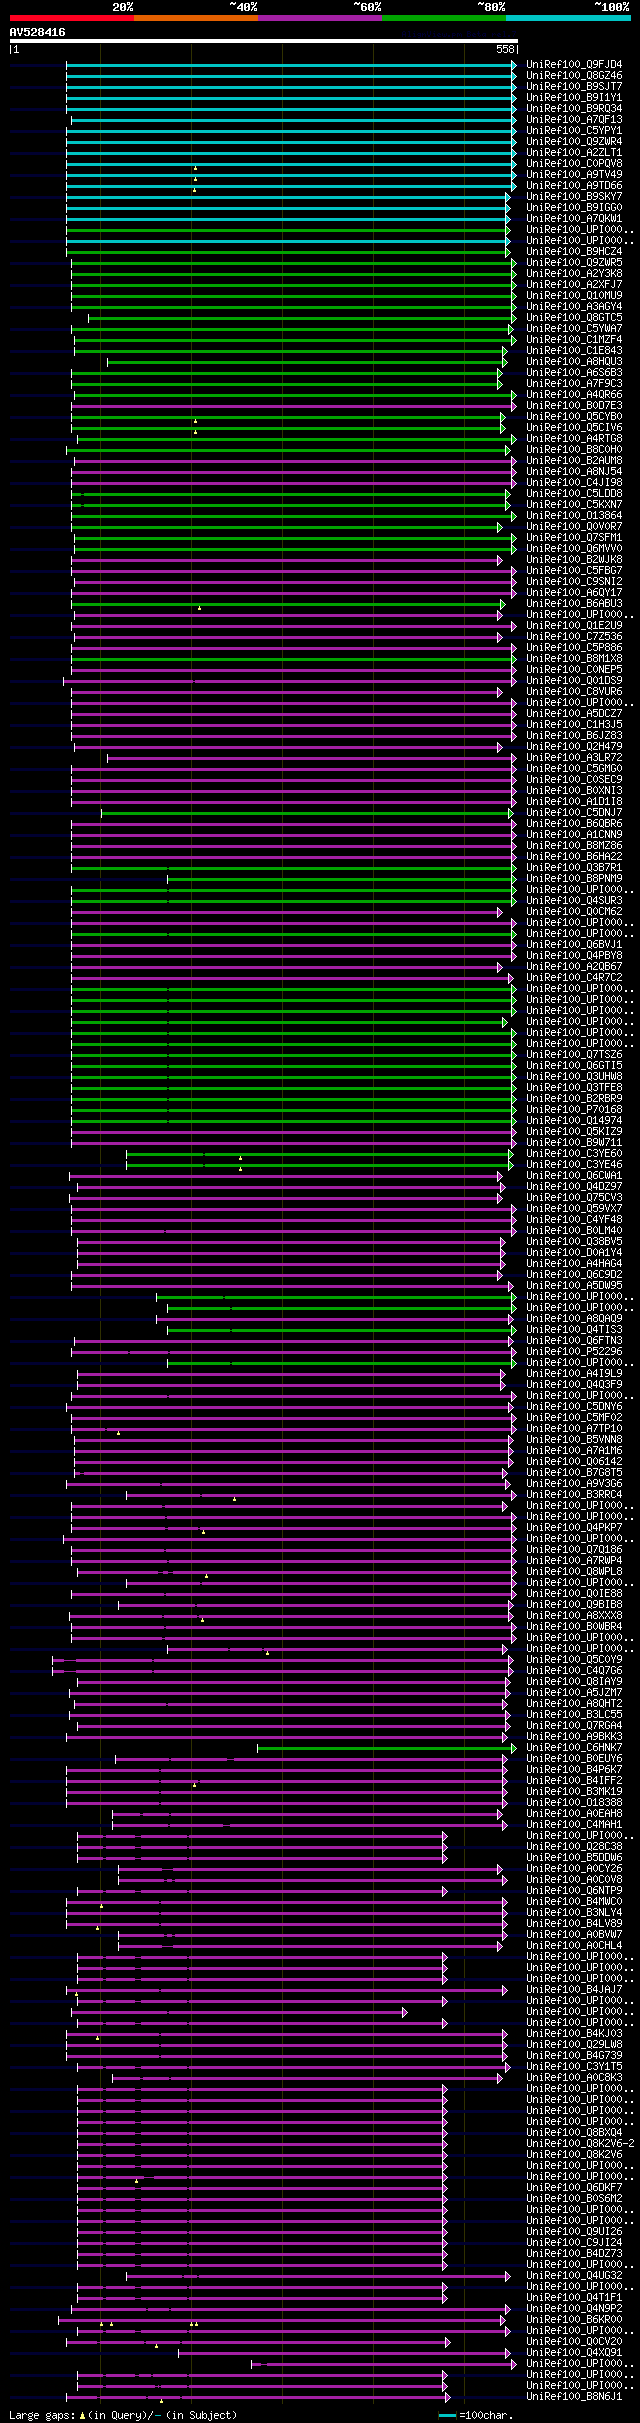Select hit label UniRef100_A2Y3K8

click(574, 273)
